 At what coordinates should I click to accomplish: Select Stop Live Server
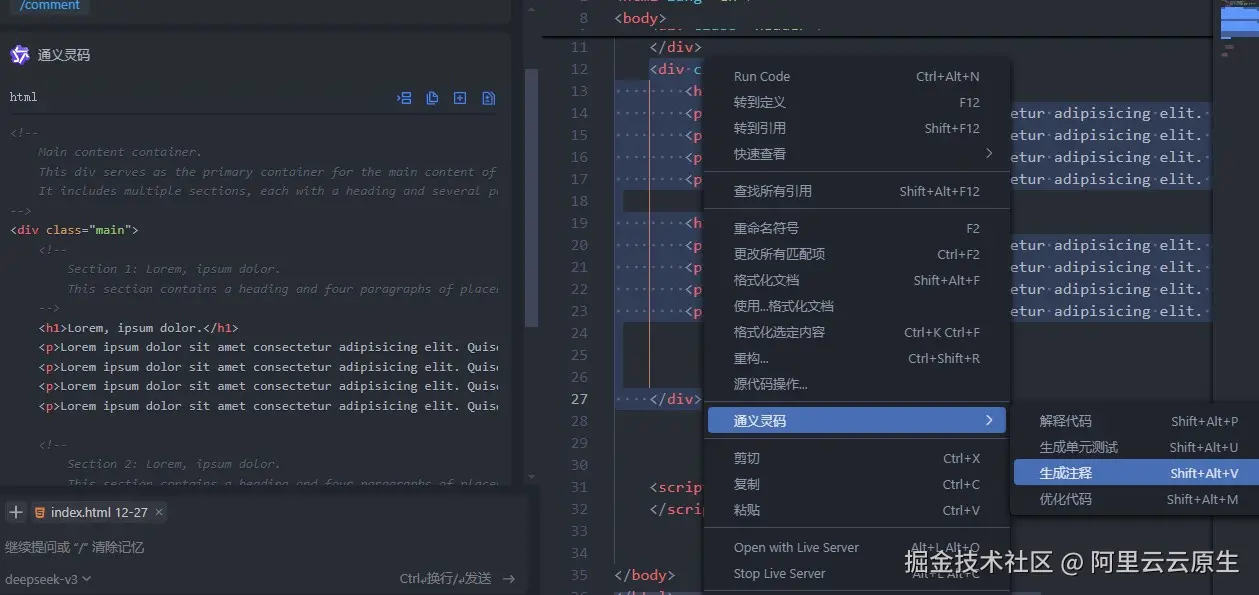857,573
